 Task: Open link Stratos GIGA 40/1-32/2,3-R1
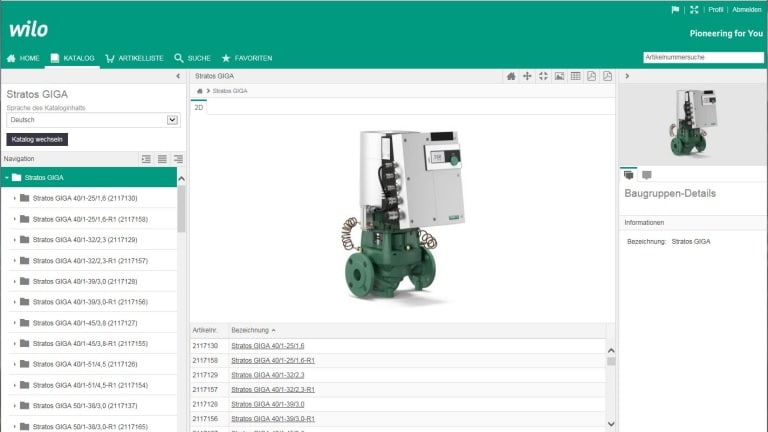(x=273, y=390)
